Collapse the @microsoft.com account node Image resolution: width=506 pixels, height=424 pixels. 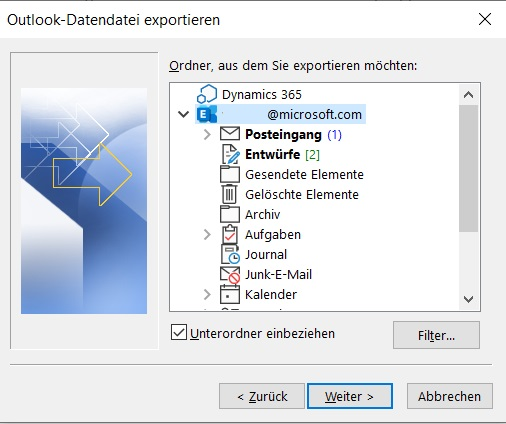(x=183, y=115)
